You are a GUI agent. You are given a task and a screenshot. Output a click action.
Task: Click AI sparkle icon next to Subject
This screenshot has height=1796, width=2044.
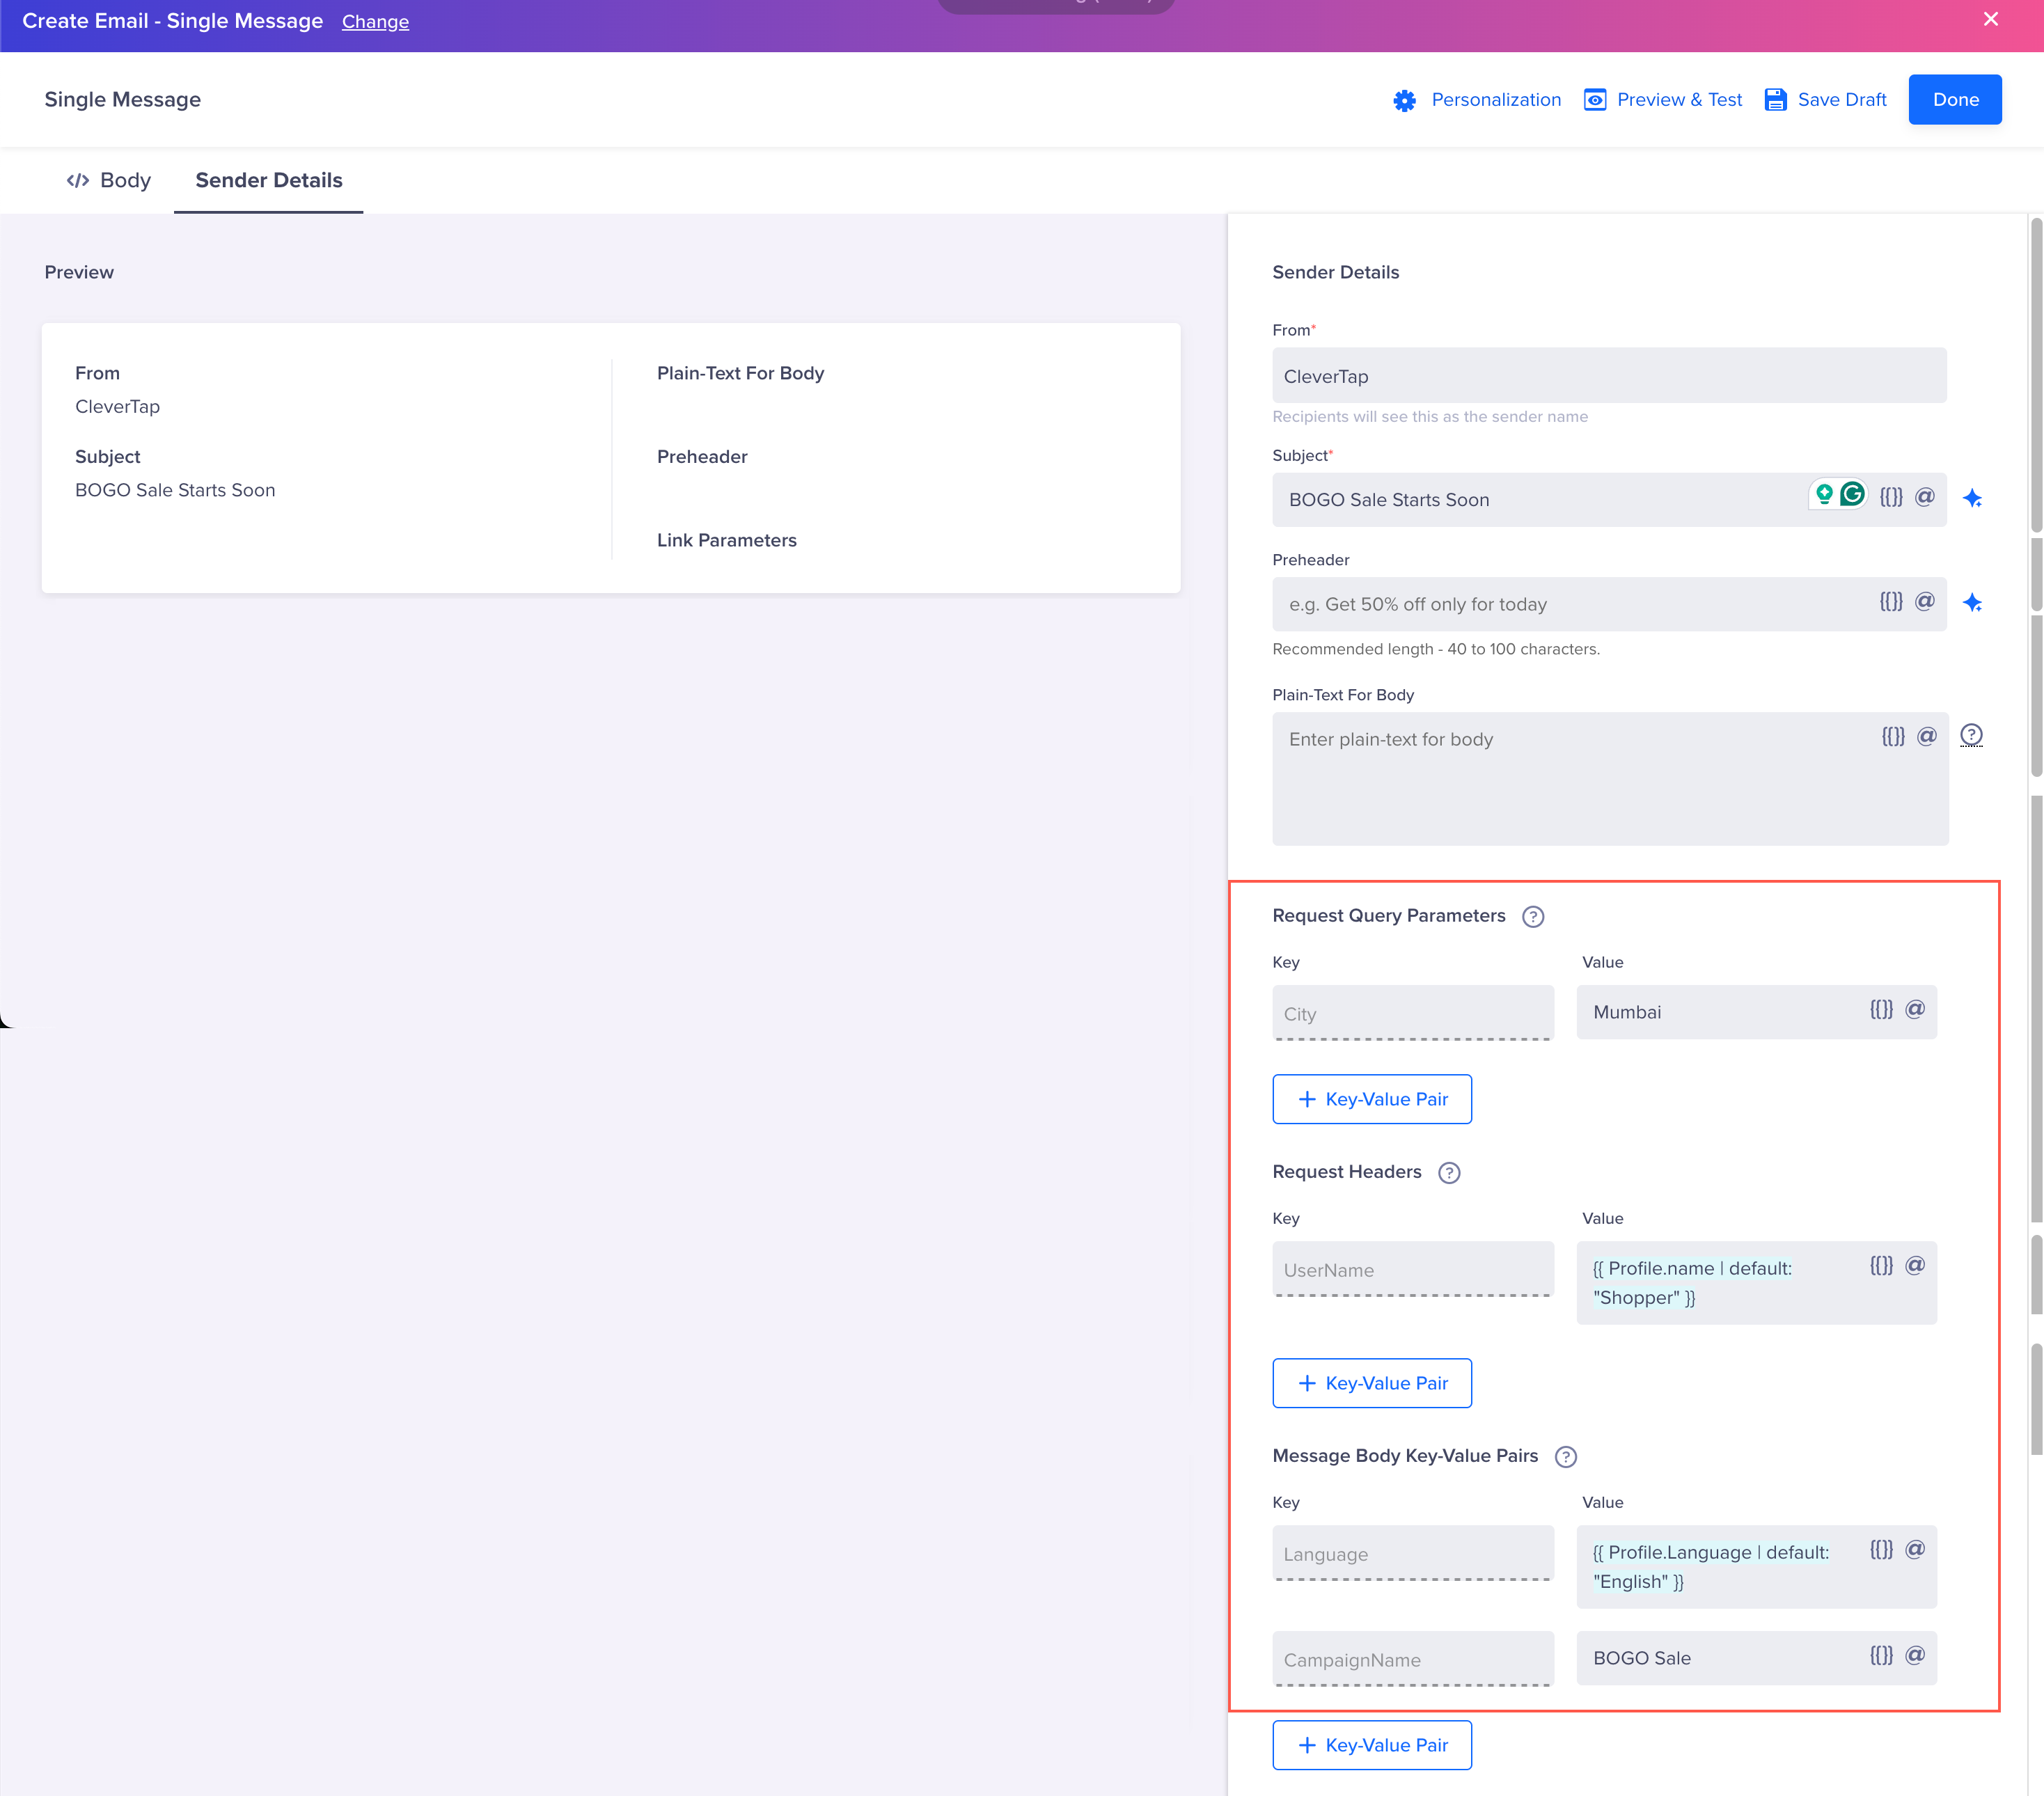point(1972,498)
